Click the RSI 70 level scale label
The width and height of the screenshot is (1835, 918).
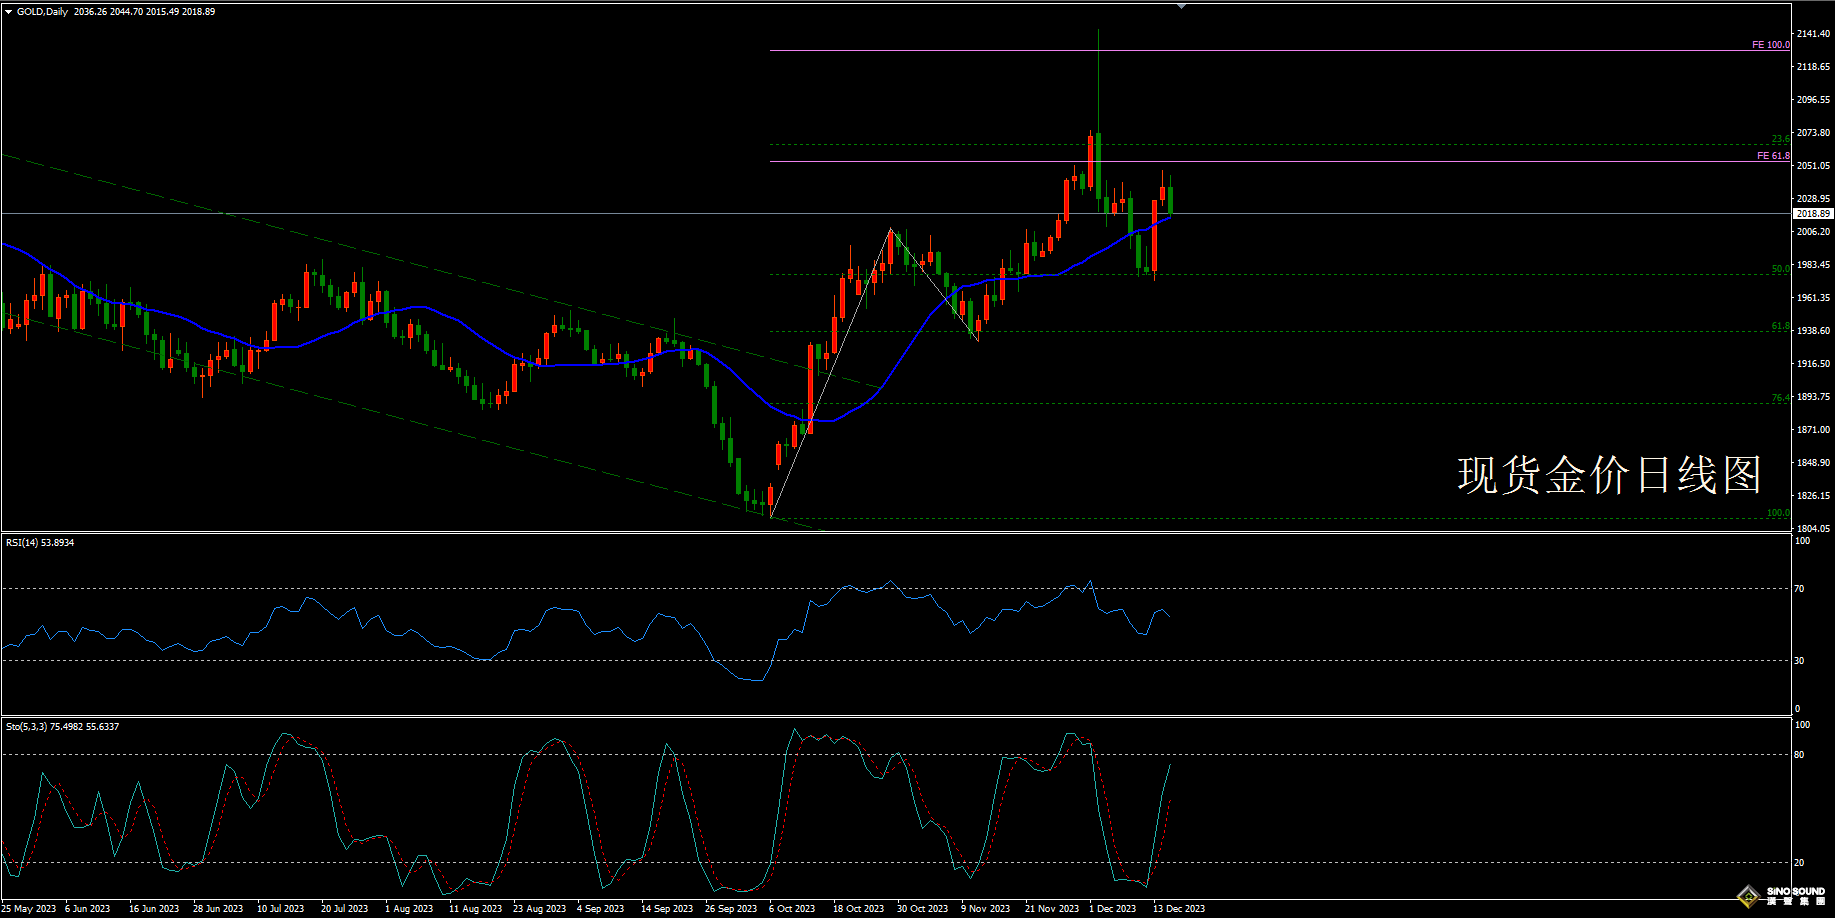(x=1799, y=589)
